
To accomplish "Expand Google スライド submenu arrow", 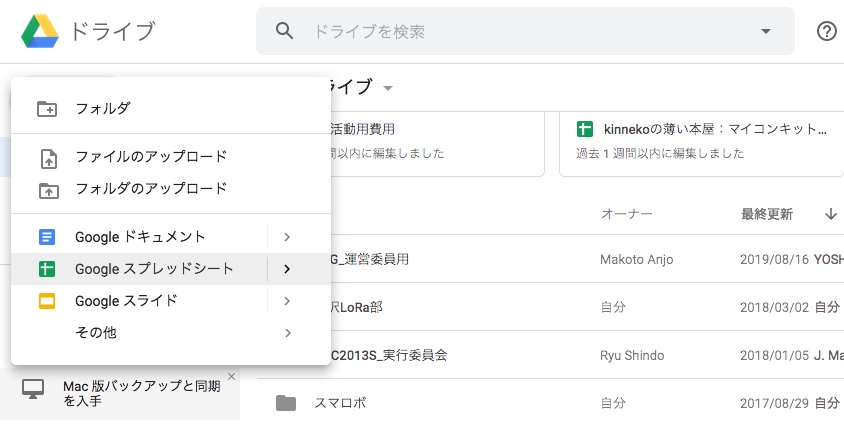I will (x=287, y=301).
